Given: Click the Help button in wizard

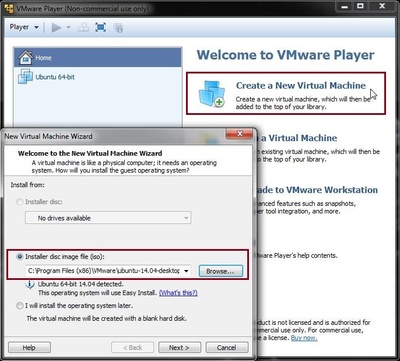Looking at the screenshot, I should (29, 348).
